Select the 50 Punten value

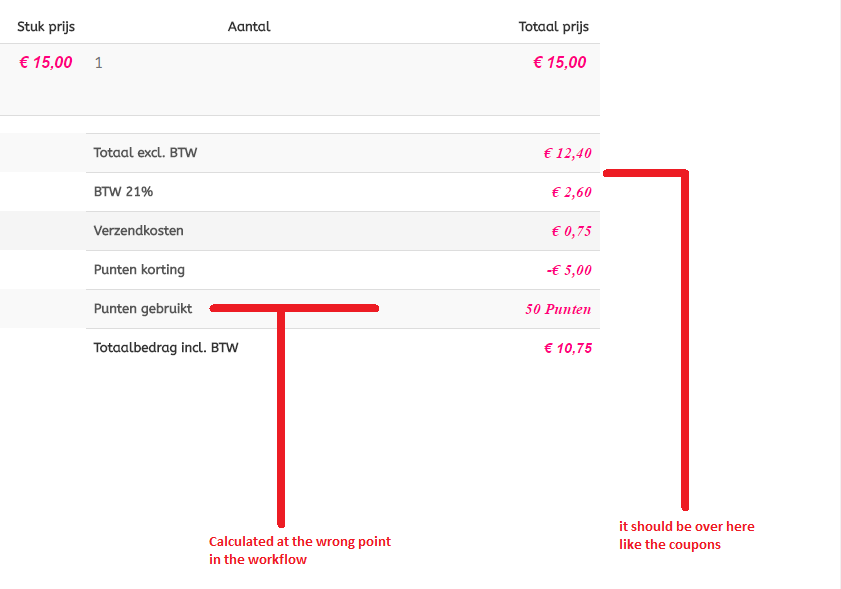tap(558, 309)
